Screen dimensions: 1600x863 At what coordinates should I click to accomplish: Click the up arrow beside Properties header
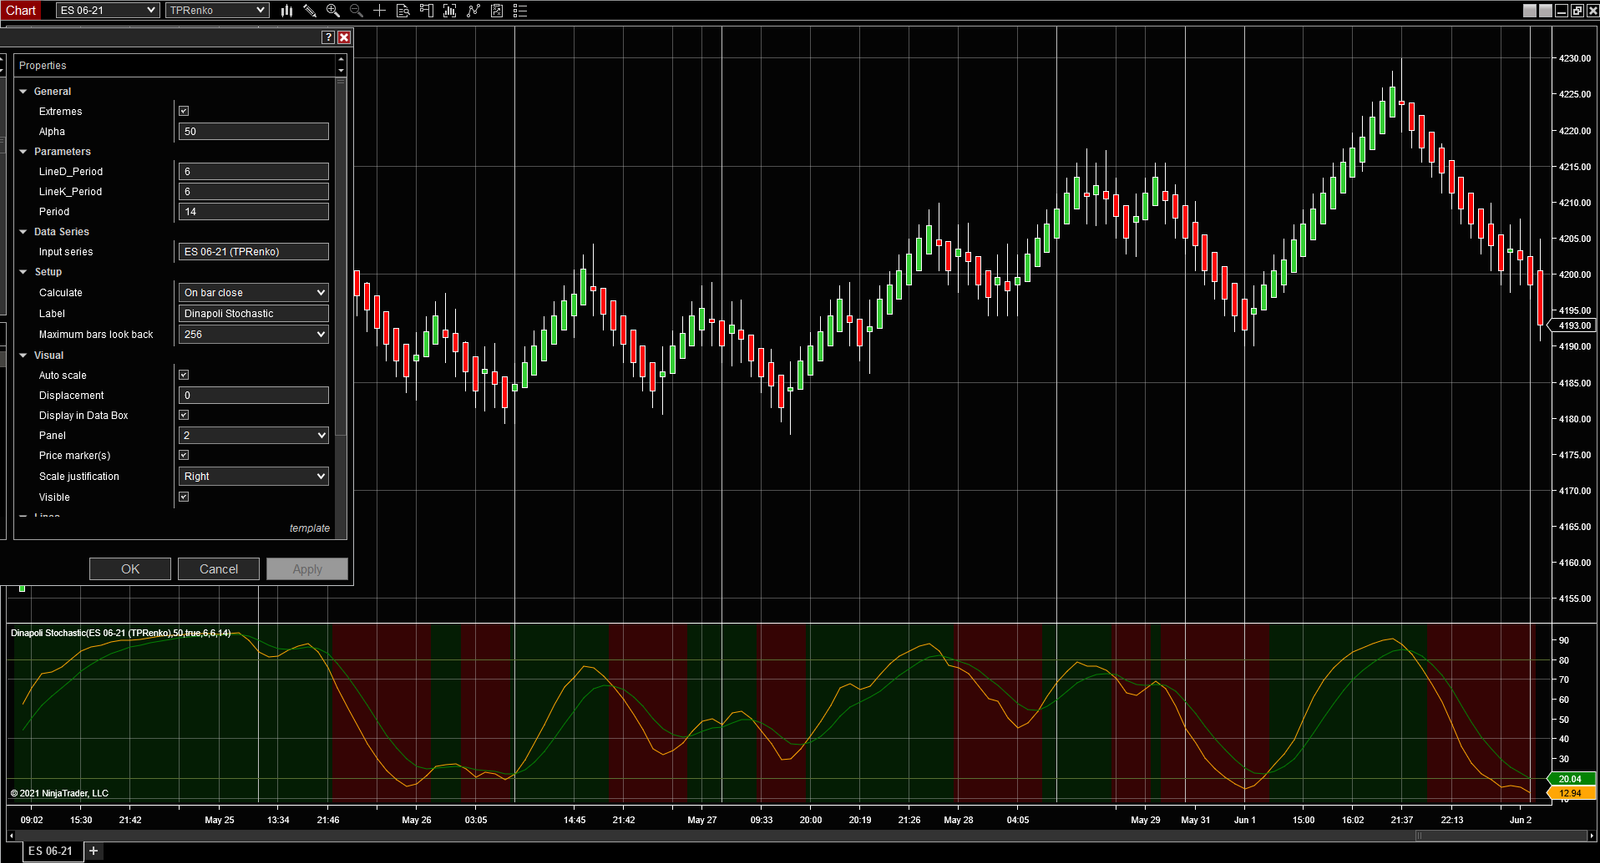[341, 60]
